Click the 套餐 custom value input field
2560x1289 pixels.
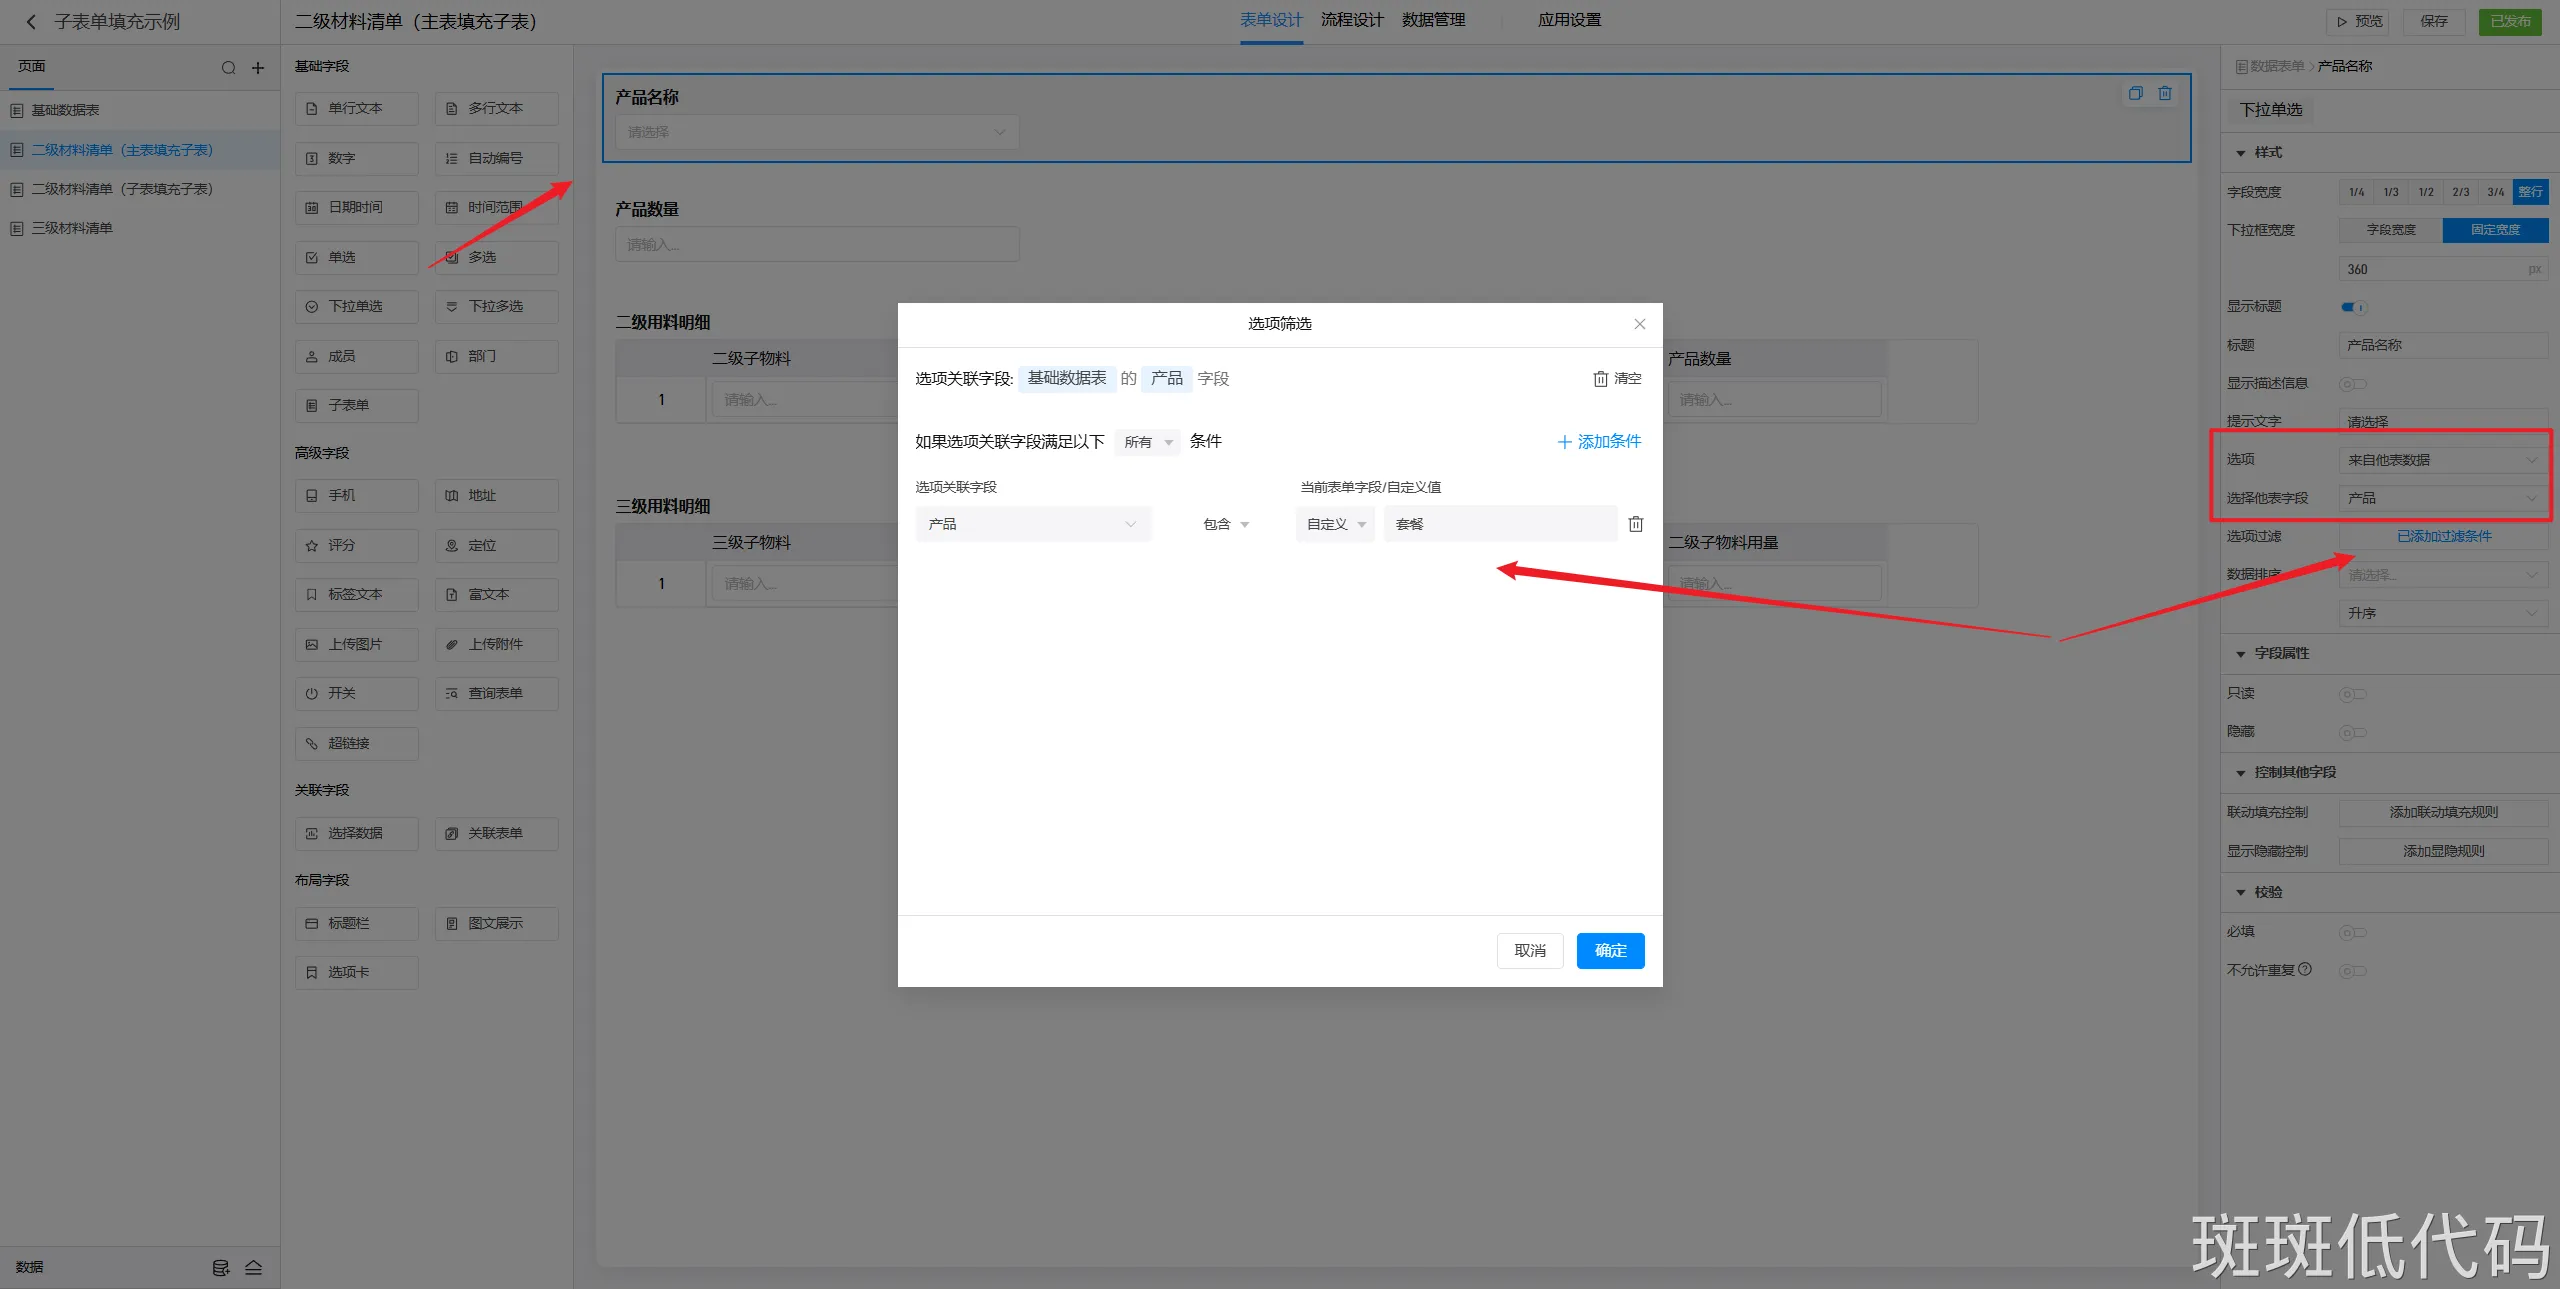tap(1500, 524)
